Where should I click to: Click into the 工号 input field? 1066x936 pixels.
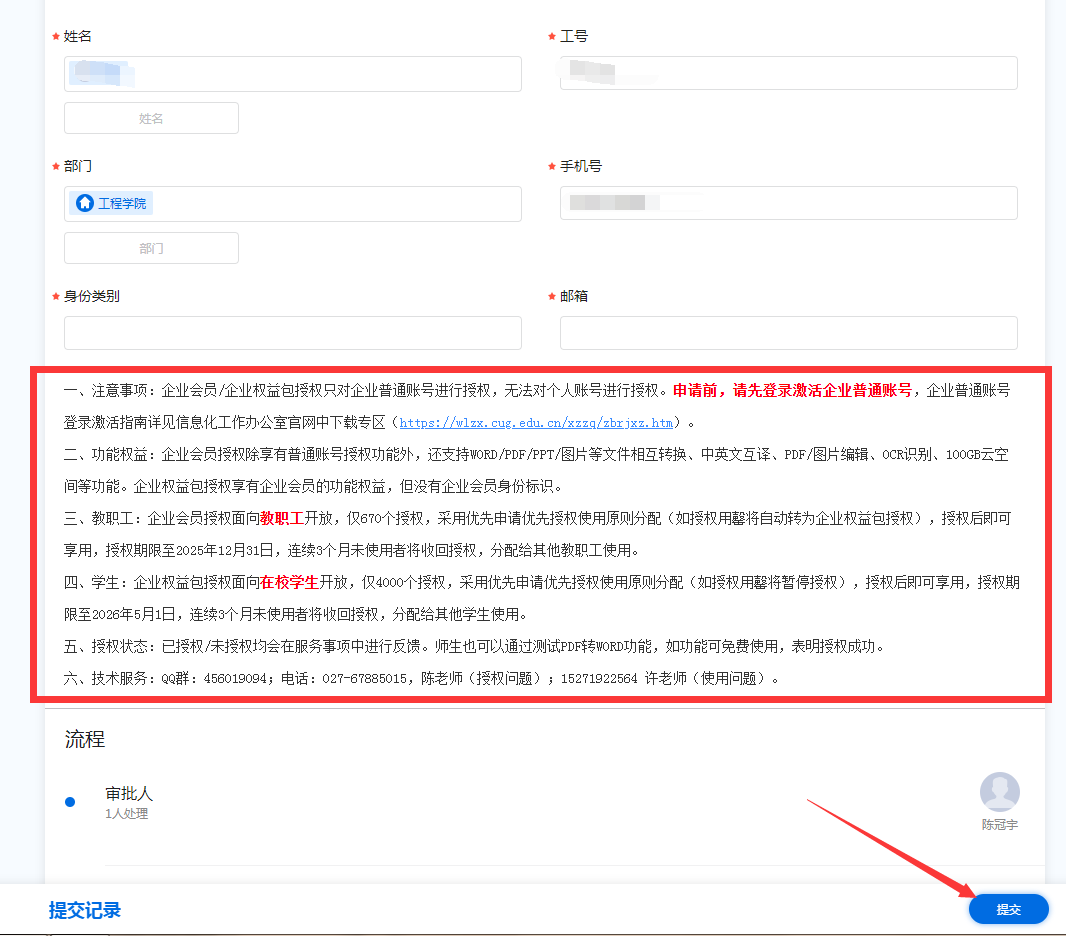point(788,74)
